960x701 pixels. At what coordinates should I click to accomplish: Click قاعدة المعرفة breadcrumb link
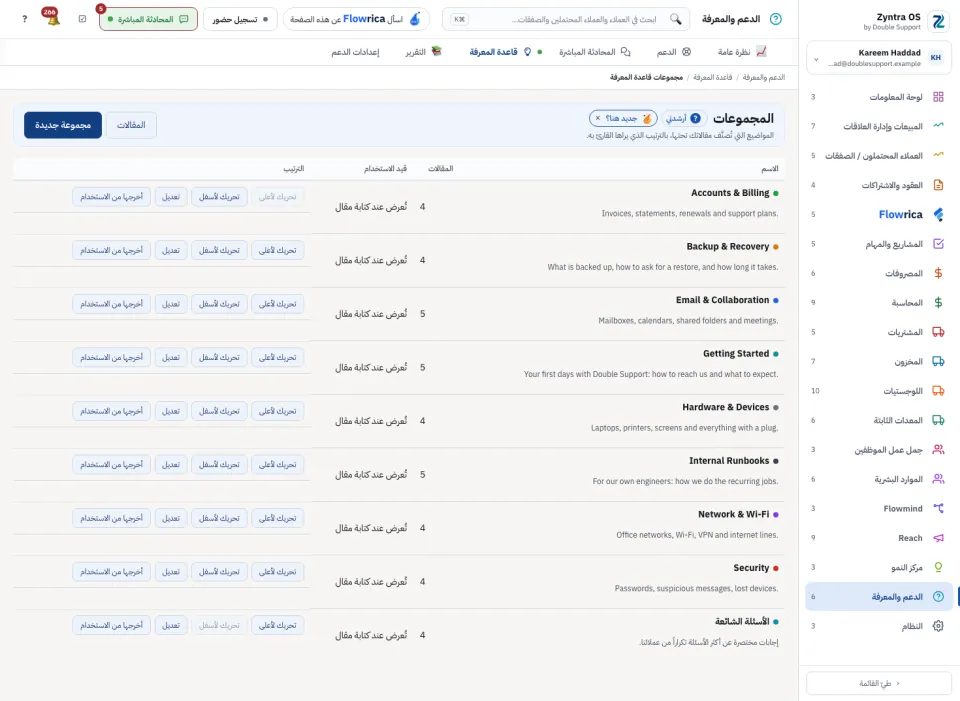click(x=713, y=77)
